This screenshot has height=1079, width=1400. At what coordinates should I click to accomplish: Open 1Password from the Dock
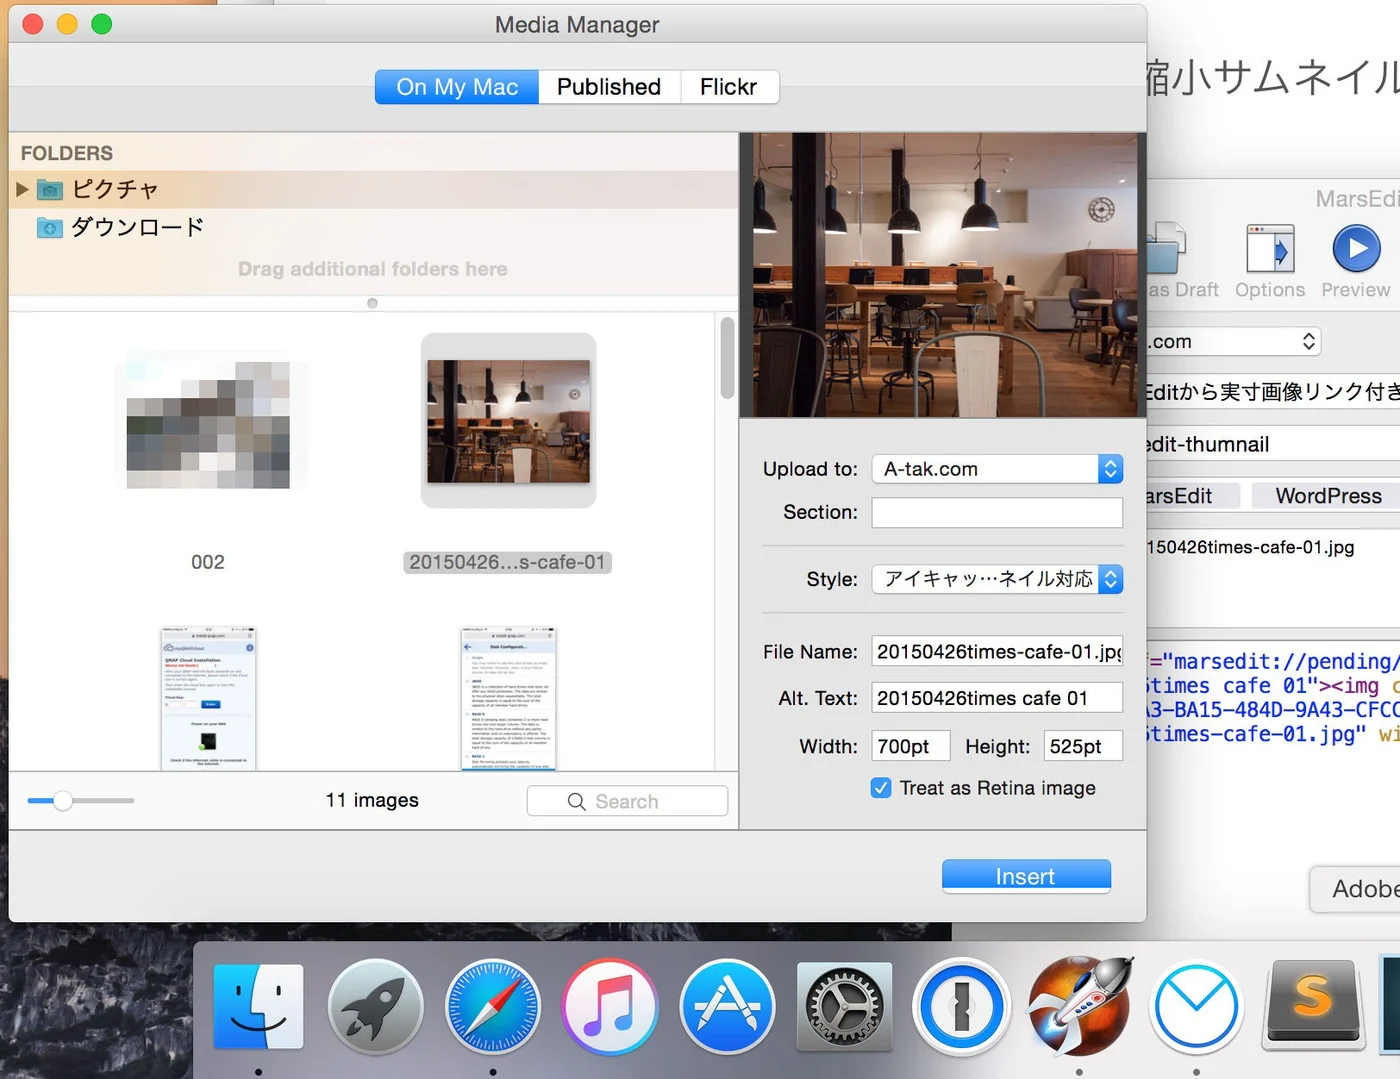point(961,1006)
